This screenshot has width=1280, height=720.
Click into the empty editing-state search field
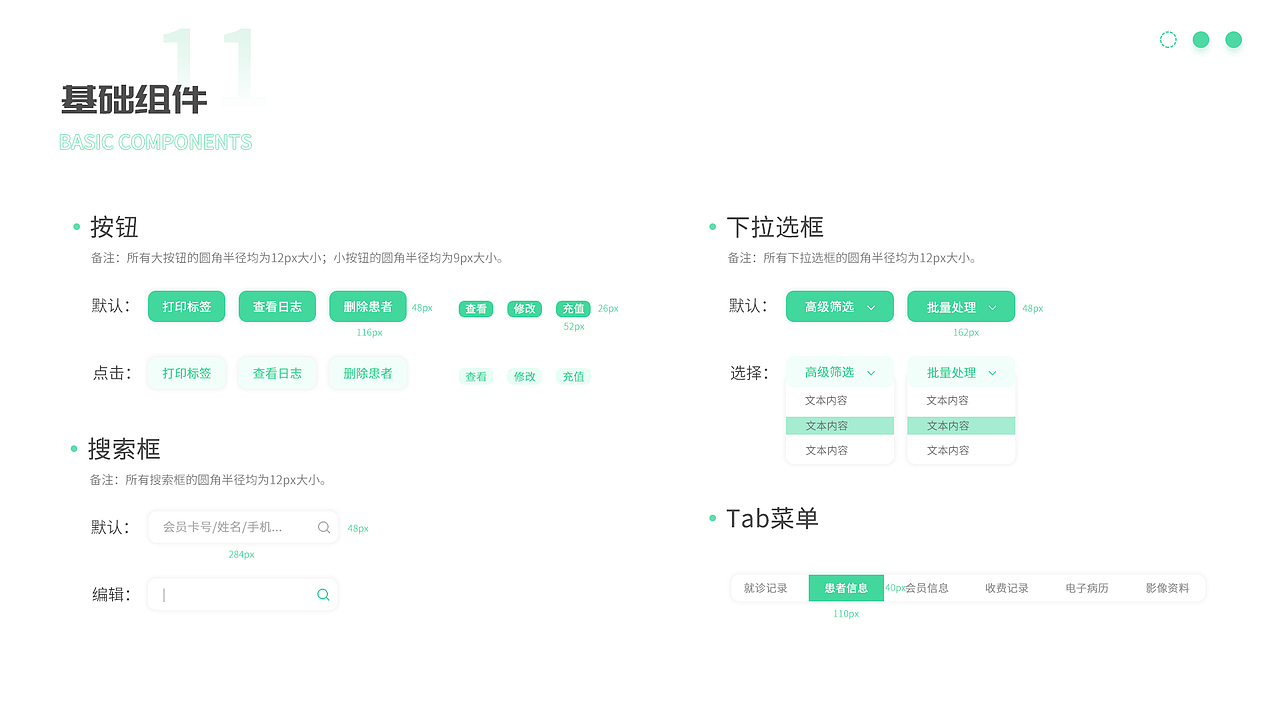[243, 594]
